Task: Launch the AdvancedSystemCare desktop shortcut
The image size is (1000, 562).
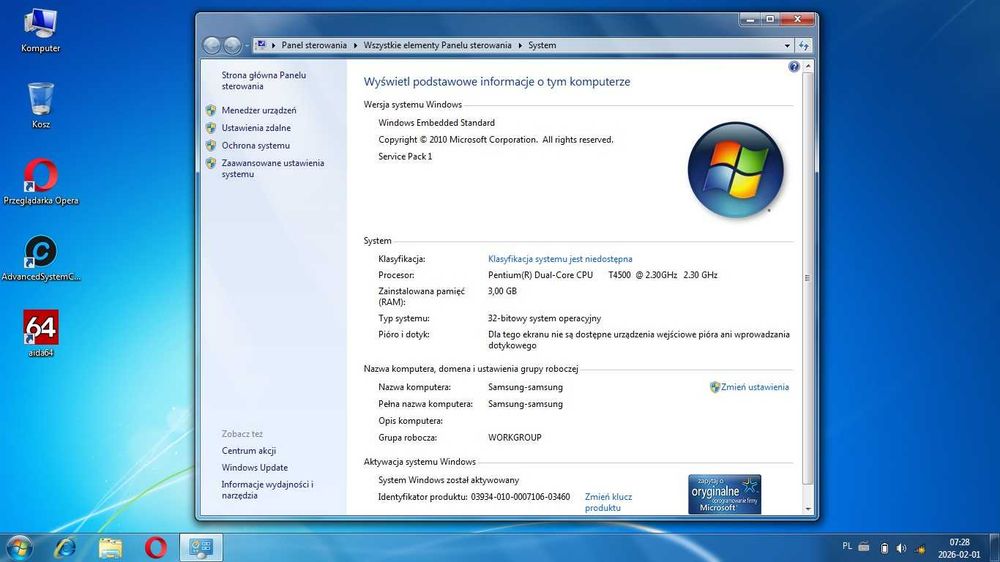Action: coord(41,258)
